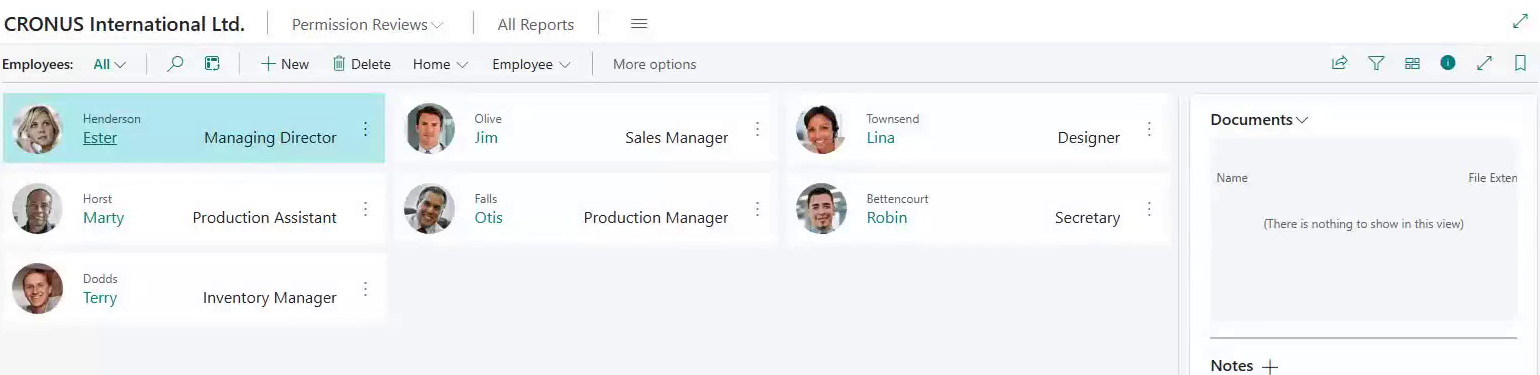Open the options dots for Terry Dodds
Image resolution: width=1540 pixels, height=375 pixels.
click(366, 289)
